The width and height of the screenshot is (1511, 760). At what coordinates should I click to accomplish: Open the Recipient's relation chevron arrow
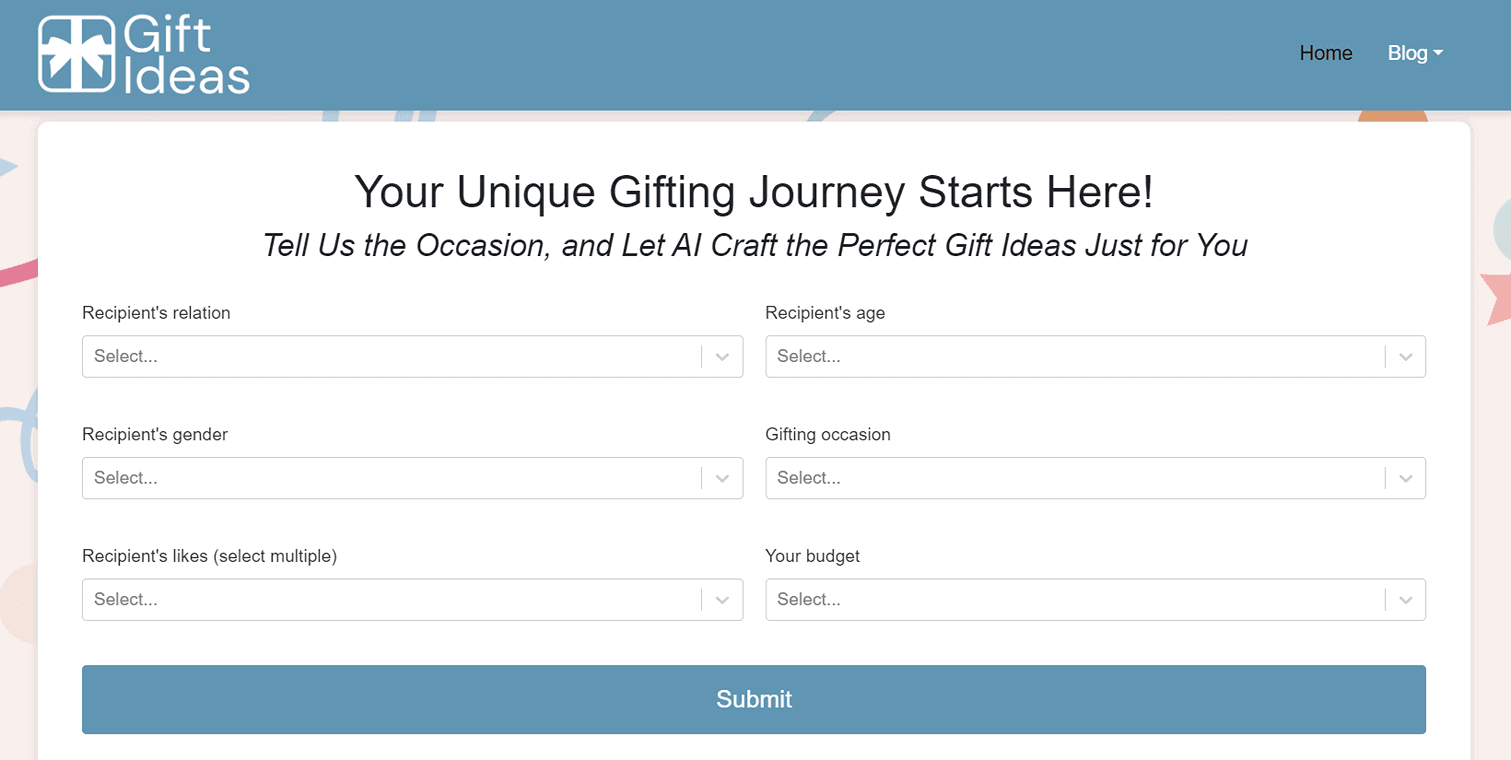(722, 356)
